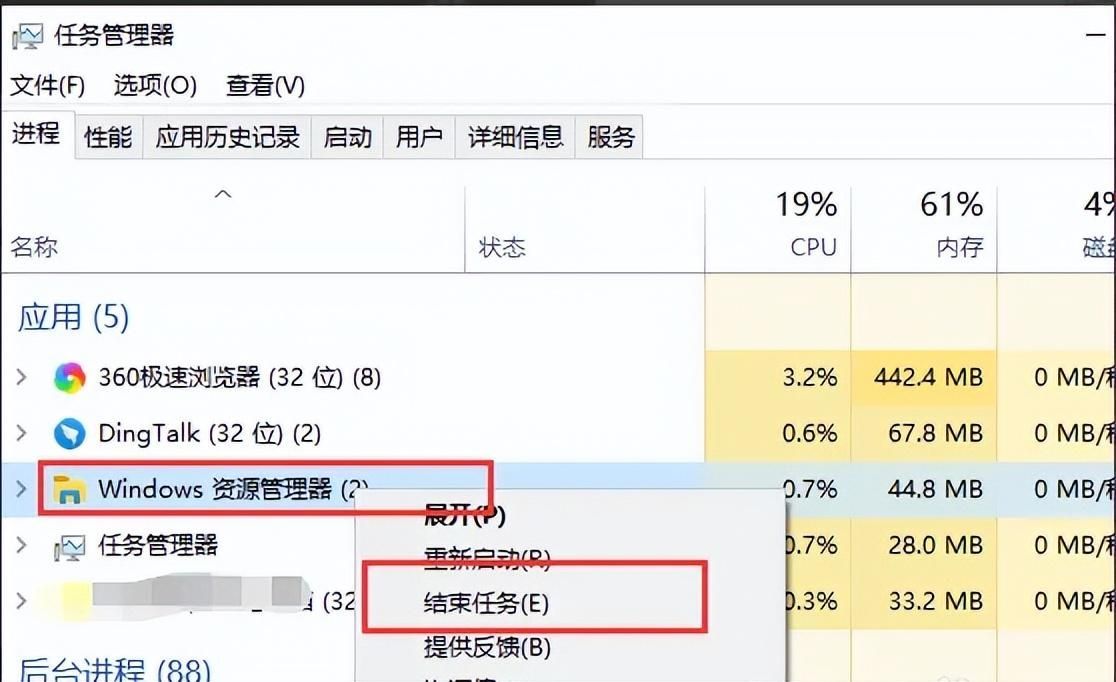
Task: Click the 任务管理器 process icon
Action: point(70,546)
